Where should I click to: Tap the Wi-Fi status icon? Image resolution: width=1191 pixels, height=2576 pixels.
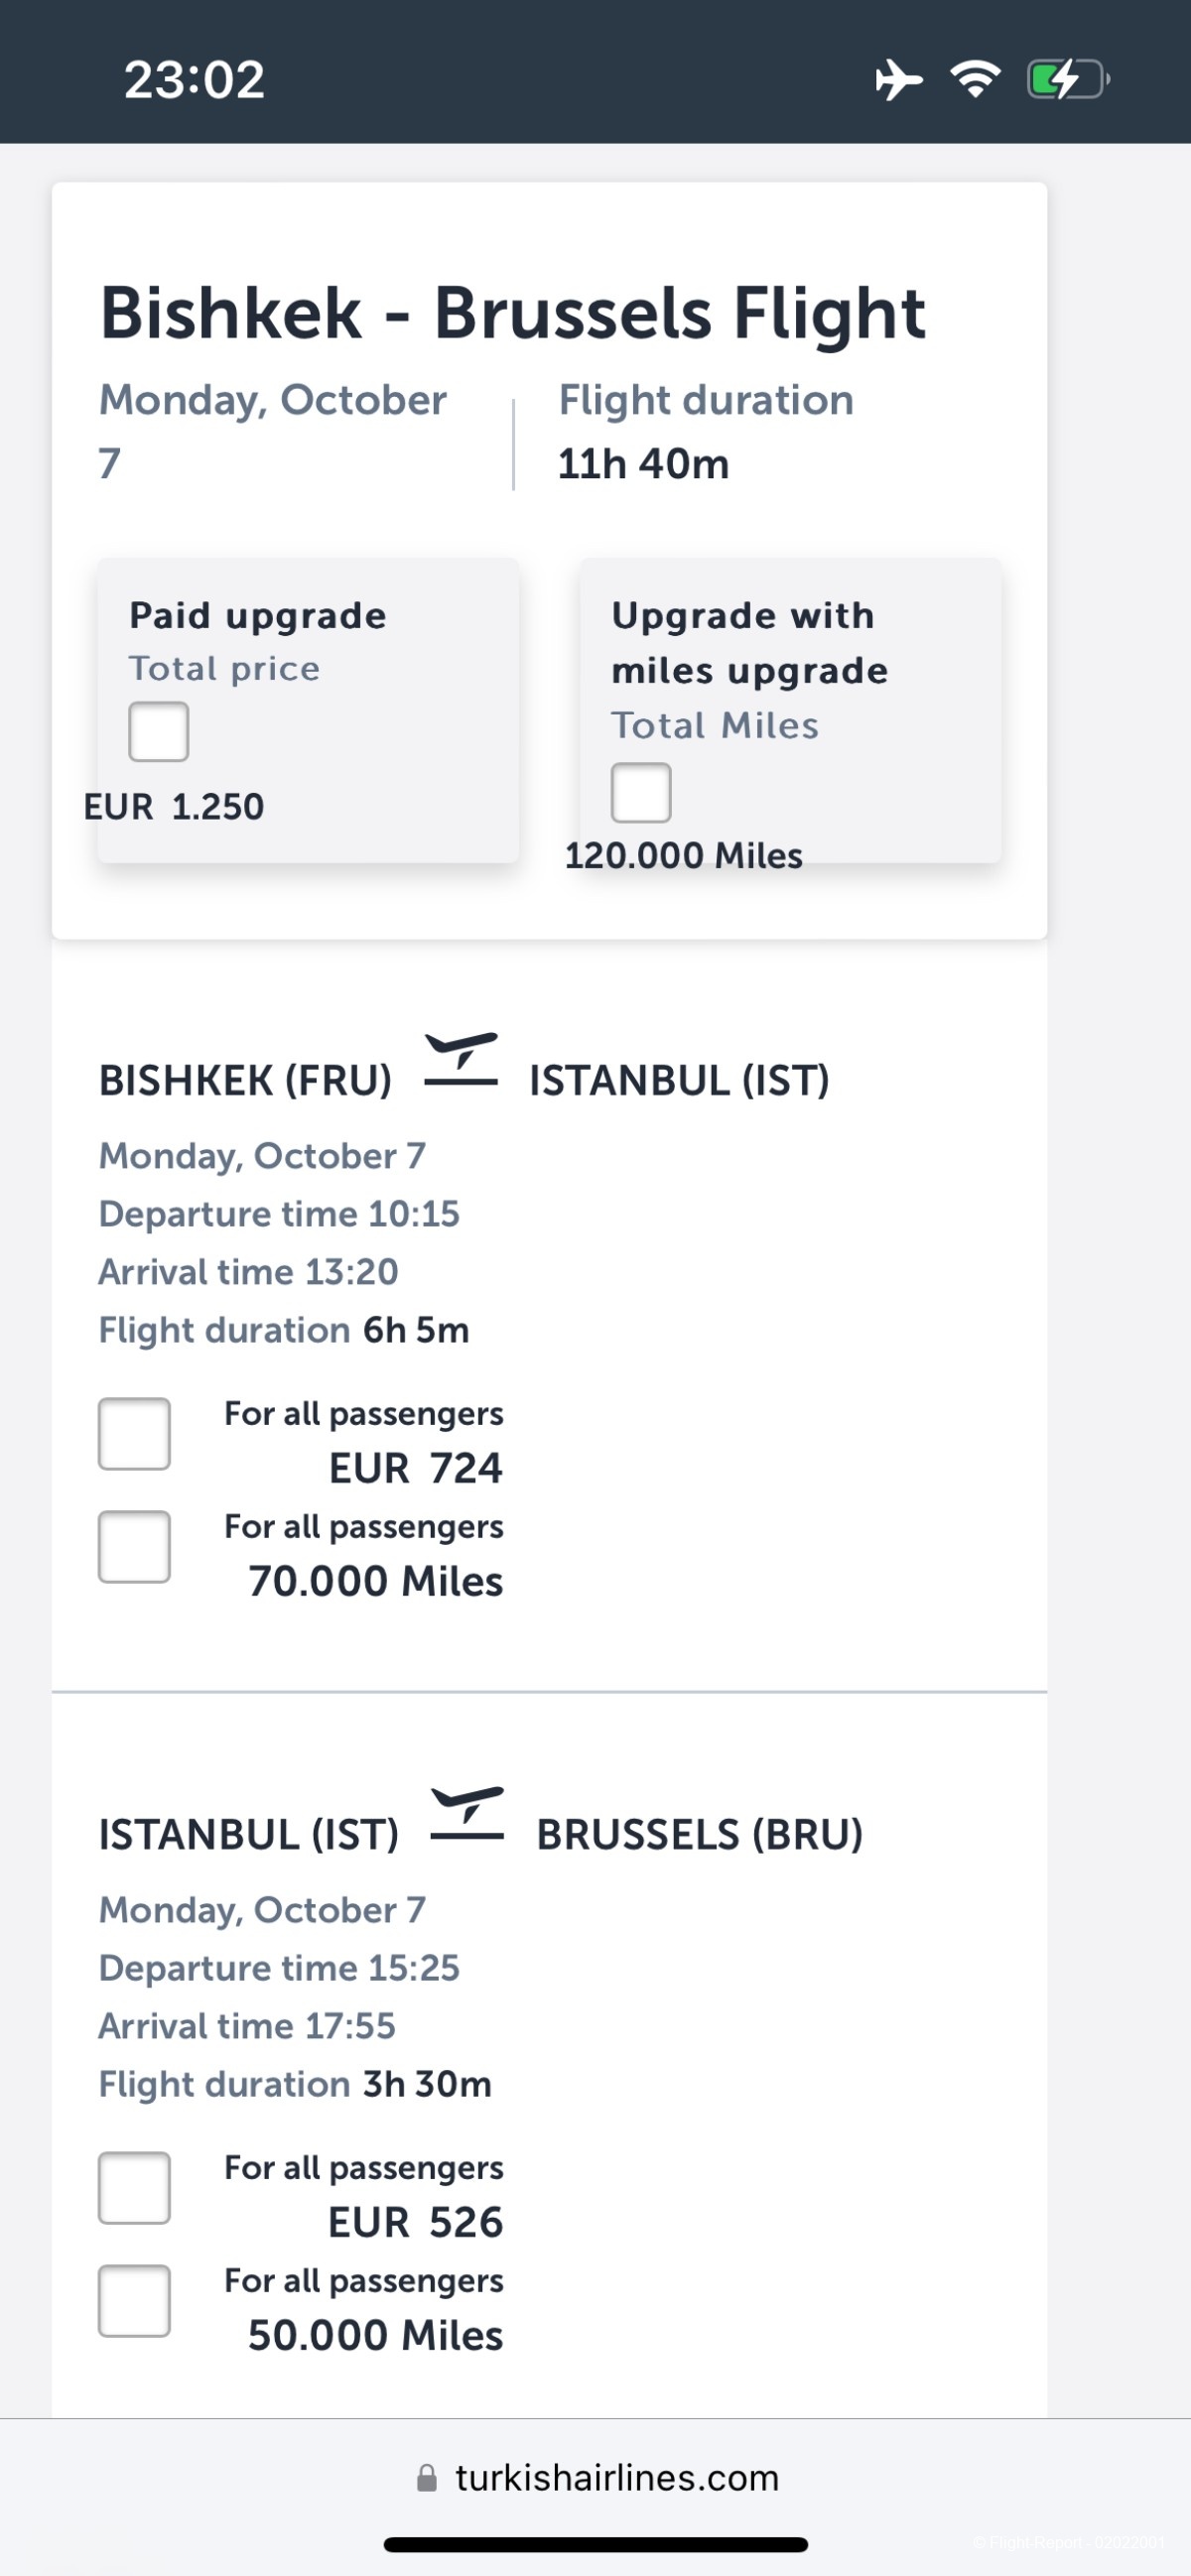pyautogui.click(x=975, y=79)
